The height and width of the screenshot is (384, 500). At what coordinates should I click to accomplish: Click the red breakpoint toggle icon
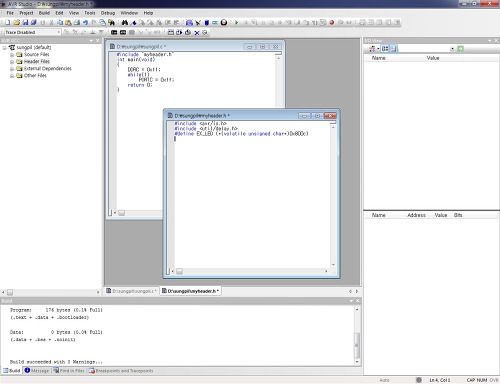tap(332, 23)
